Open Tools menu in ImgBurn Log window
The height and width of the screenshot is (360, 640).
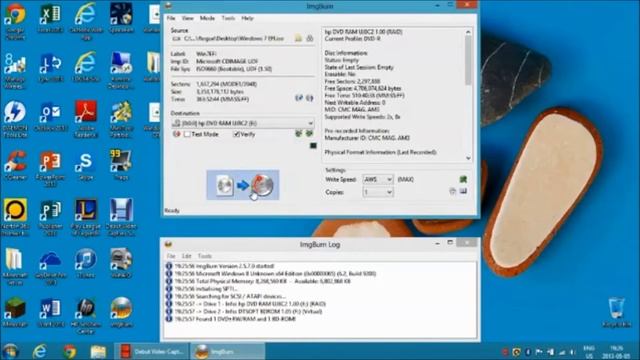pos(204,256)
